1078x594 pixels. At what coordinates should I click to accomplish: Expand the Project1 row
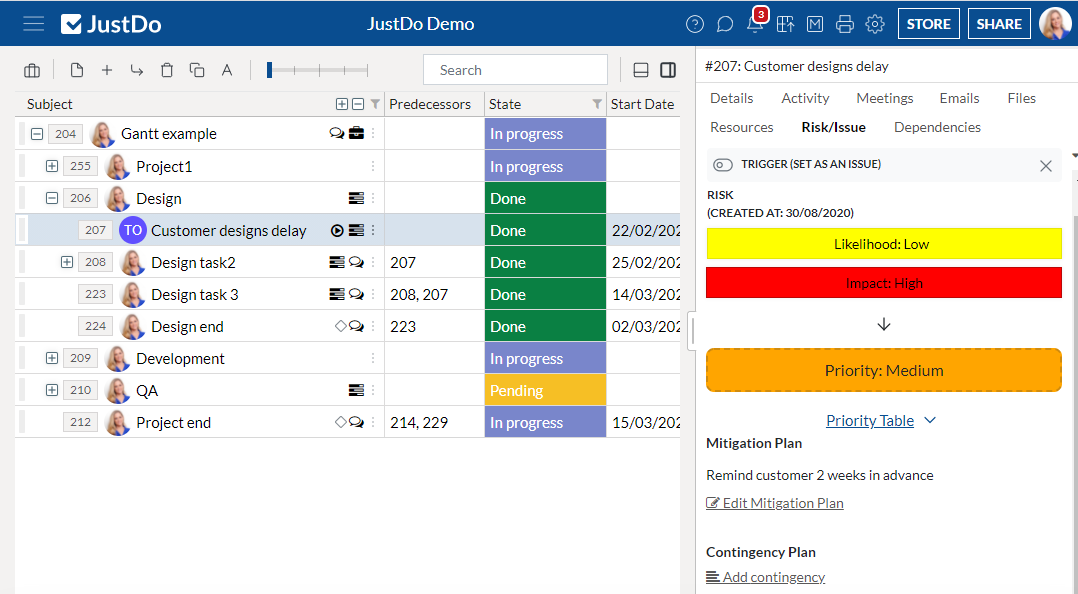point(52,166)
